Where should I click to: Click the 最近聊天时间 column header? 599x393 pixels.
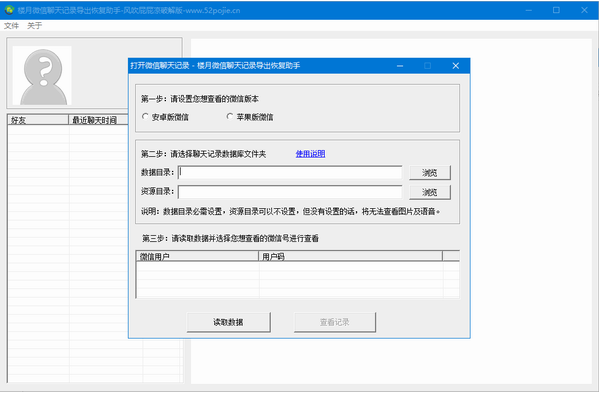(x=98, y=120)
